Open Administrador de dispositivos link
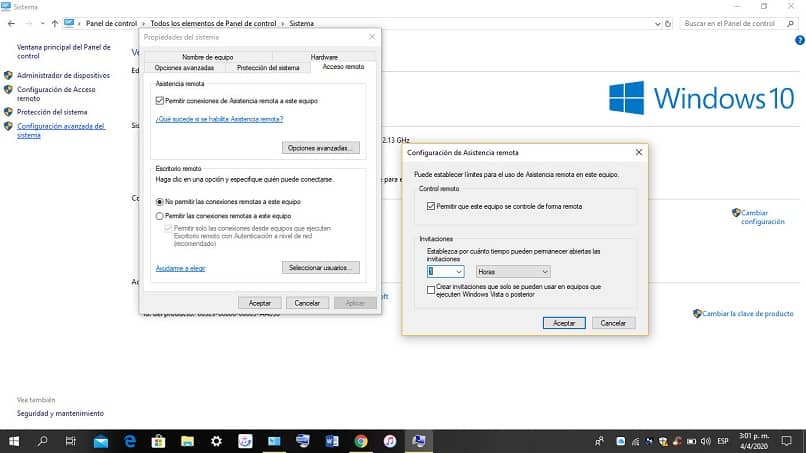The height and width of the screenshot is (453, 806). pyautogui.click(x=63, y=75)
